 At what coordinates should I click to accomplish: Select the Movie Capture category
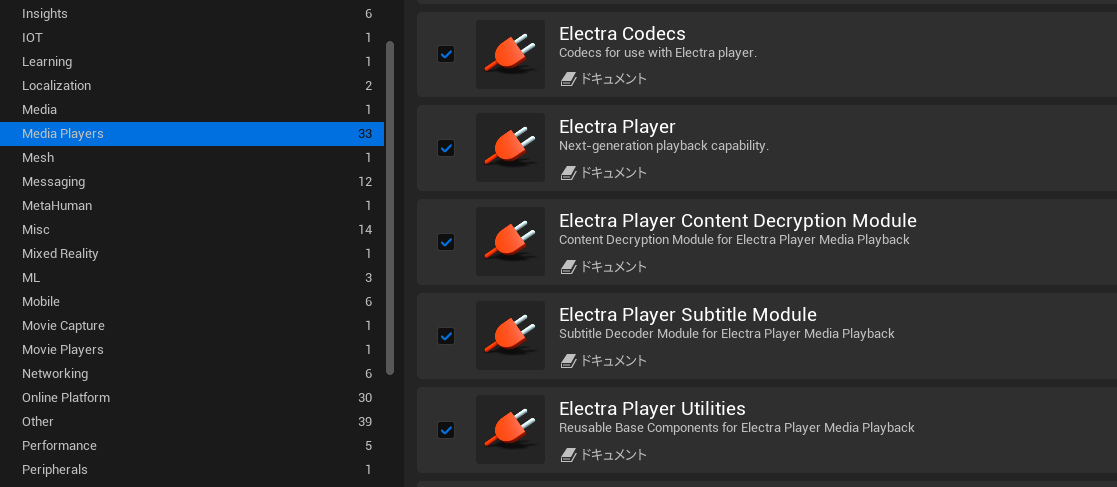(192, 325)
